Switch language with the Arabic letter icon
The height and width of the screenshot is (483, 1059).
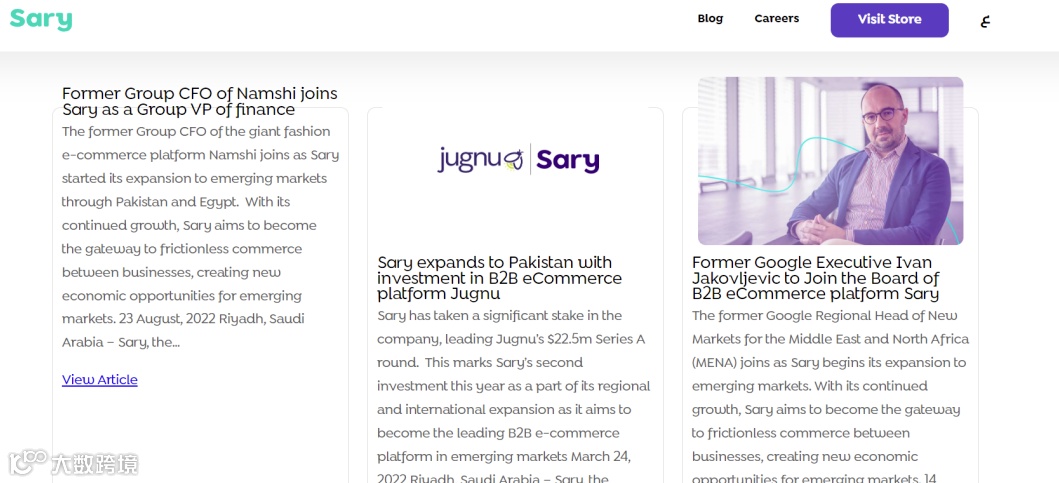(985, 20)
